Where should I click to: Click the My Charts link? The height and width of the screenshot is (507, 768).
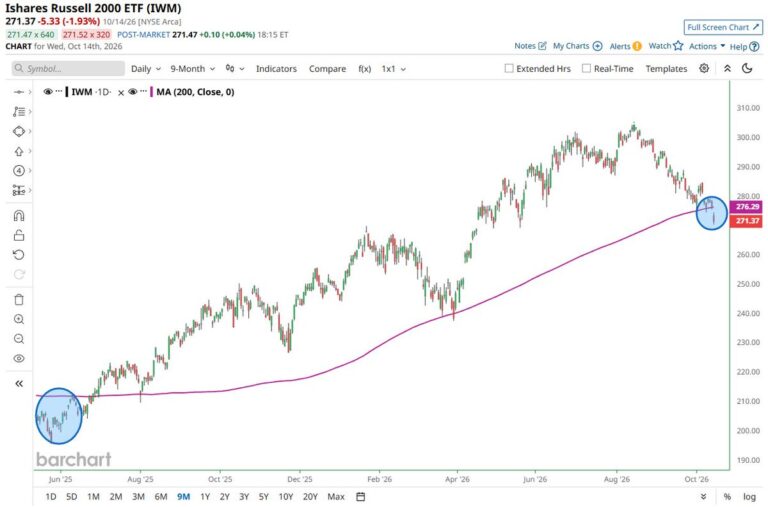[571, 46]
